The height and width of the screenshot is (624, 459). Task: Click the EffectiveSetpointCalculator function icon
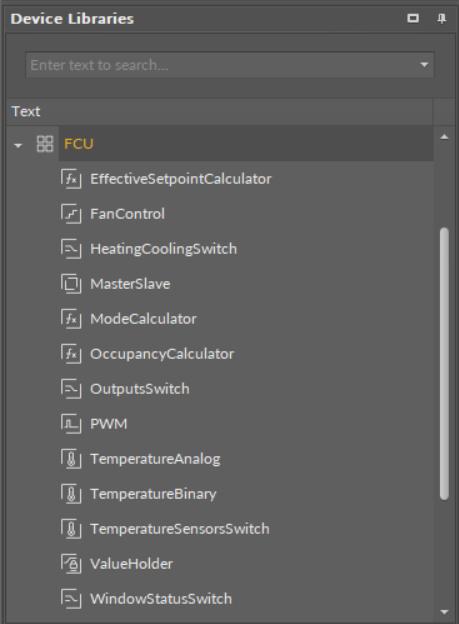tap(71, 179)
